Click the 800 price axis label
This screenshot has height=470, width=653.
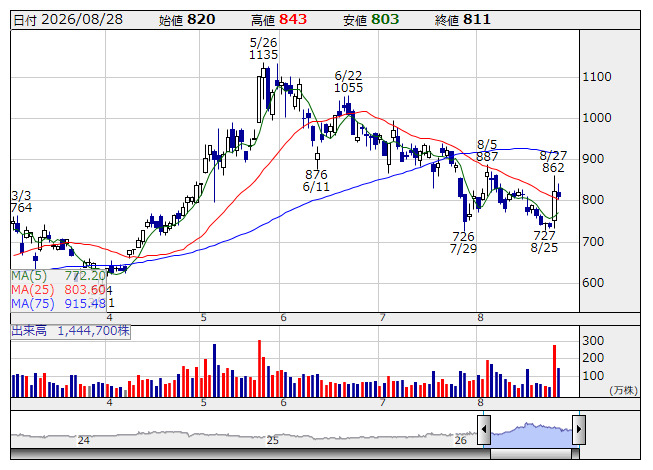[x=593, y=200]
